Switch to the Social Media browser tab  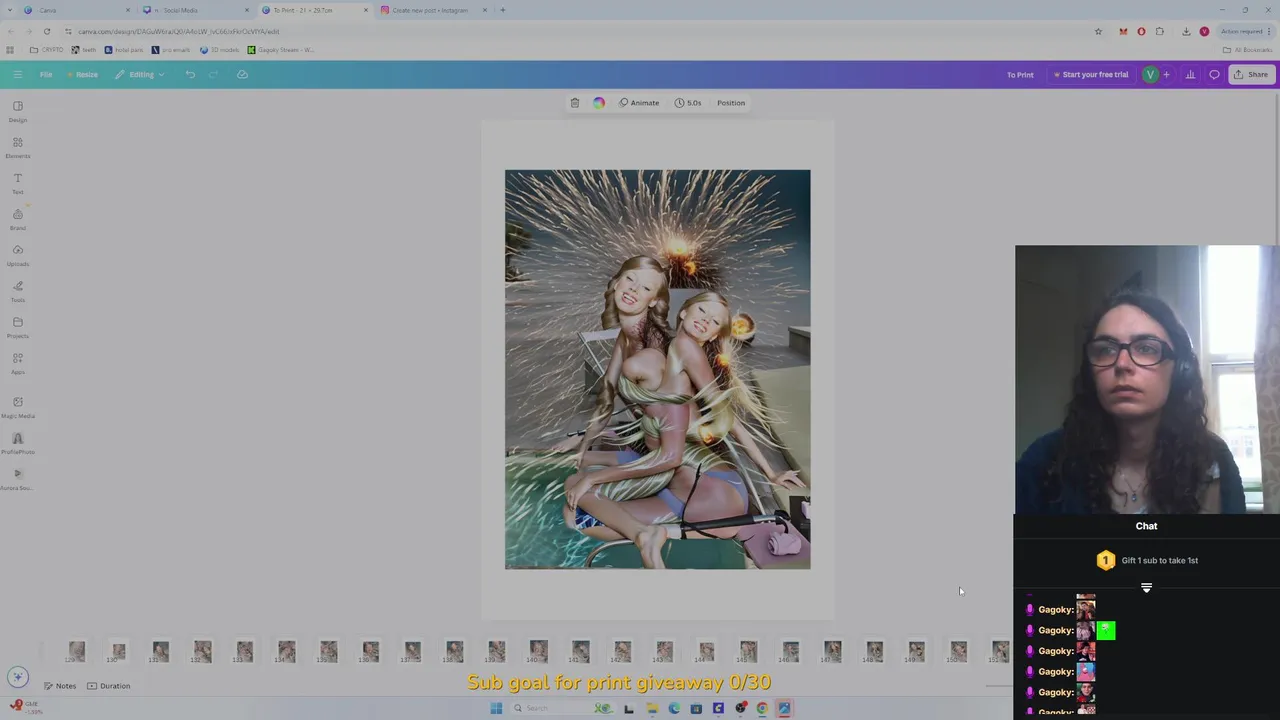click(195, 10)
